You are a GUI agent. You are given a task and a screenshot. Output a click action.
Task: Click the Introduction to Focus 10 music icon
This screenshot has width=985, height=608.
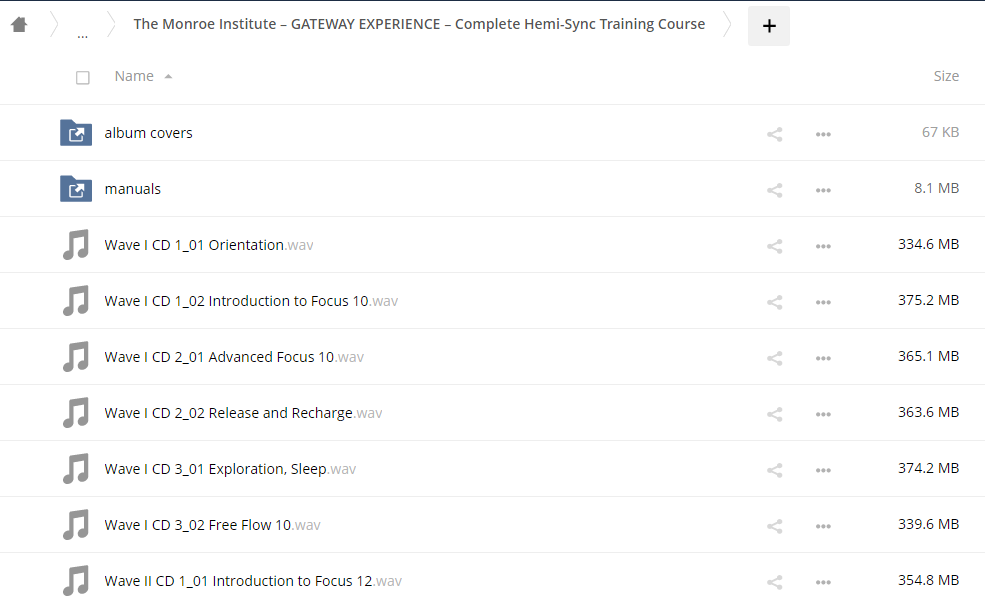click(76, 300)
